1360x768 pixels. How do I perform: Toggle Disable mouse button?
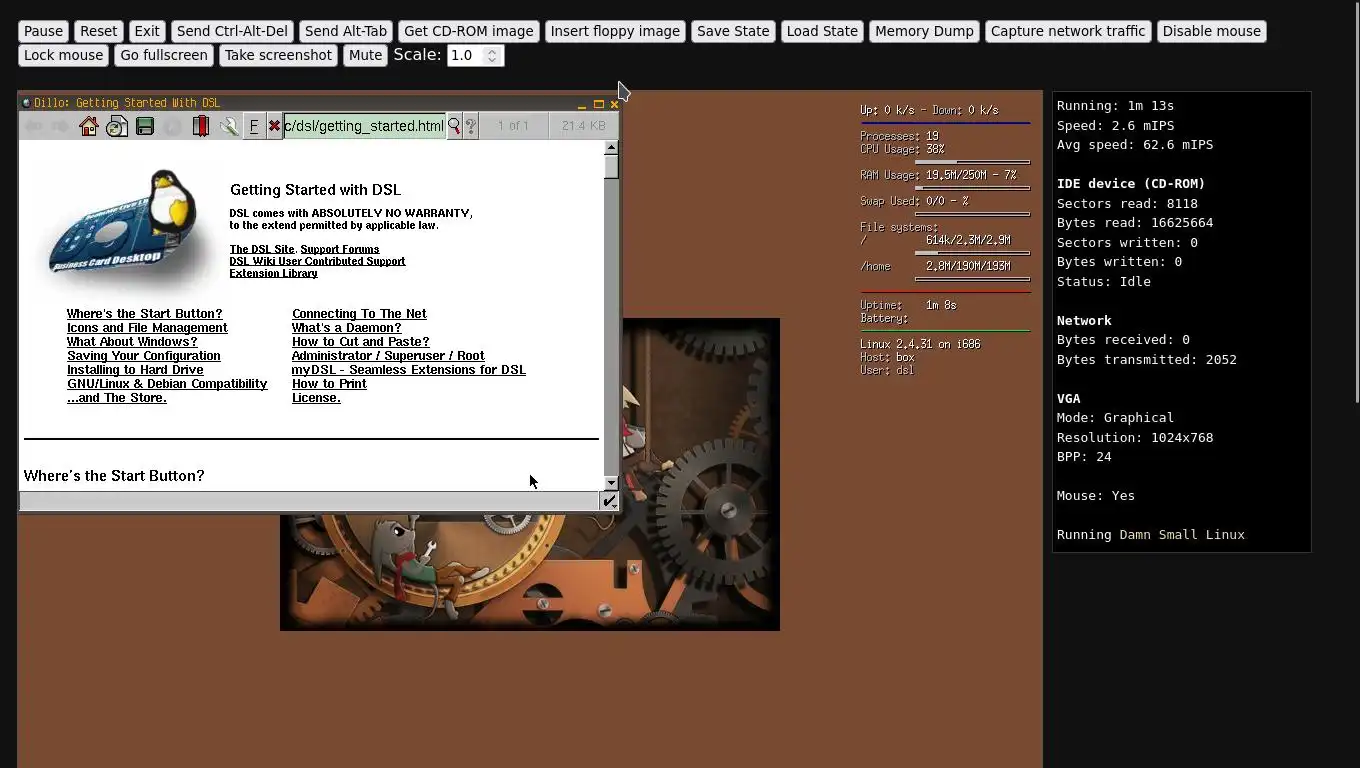[1212, 31]
